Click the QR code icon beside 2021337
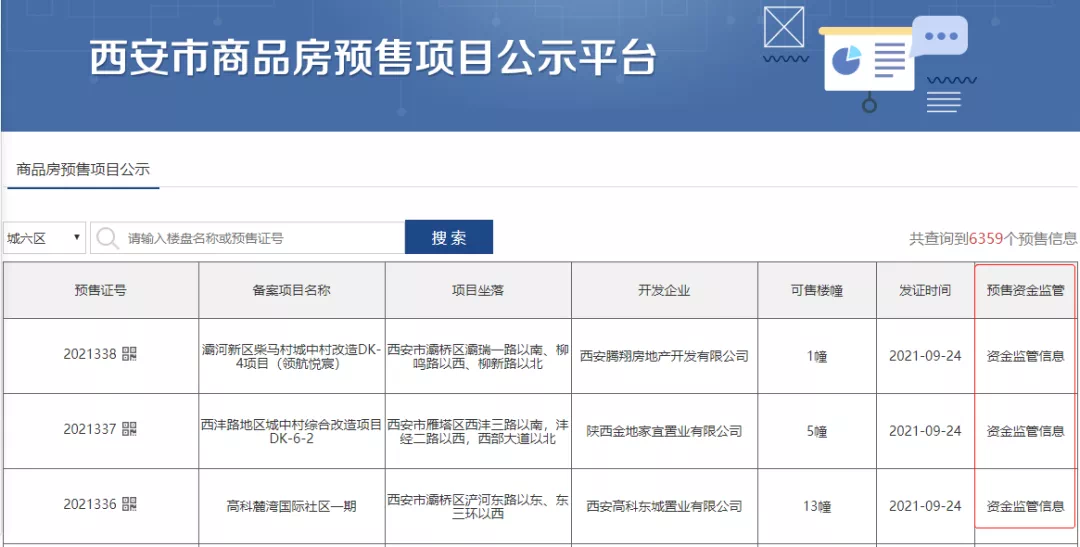The image size is (1080, 547). tap(130, 429)
